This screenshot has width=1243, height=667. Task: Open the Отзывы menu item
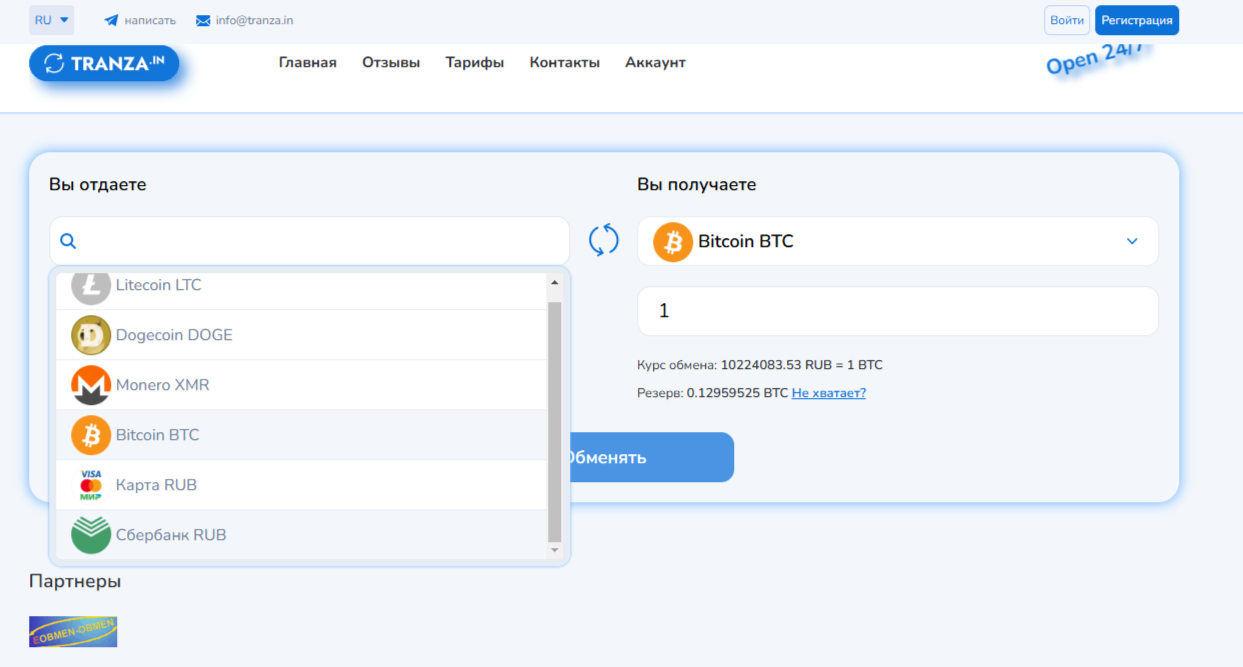click(x=391, y=62)
